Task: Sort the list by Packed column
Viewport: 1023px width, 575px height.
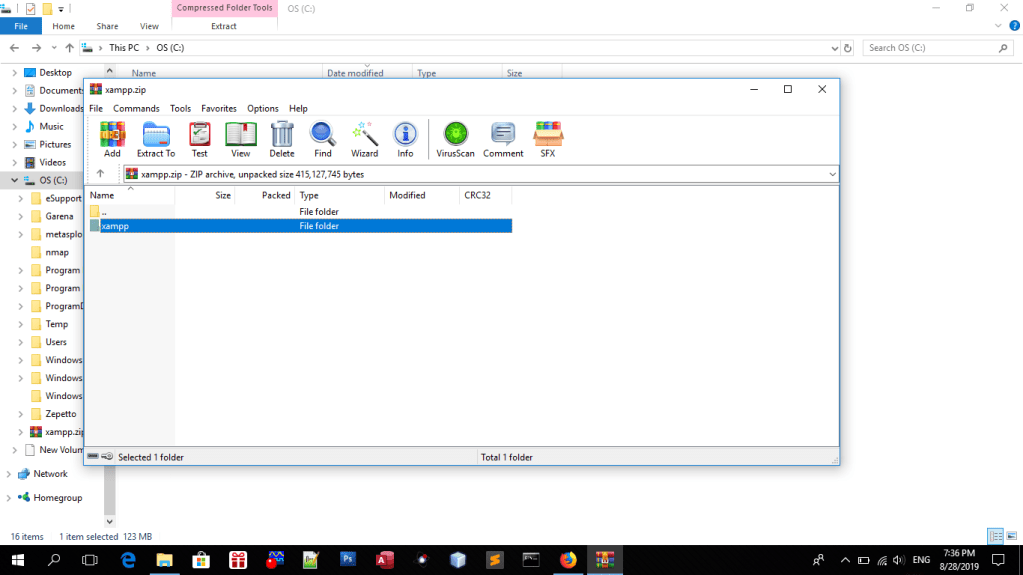Action: point(275,196)
